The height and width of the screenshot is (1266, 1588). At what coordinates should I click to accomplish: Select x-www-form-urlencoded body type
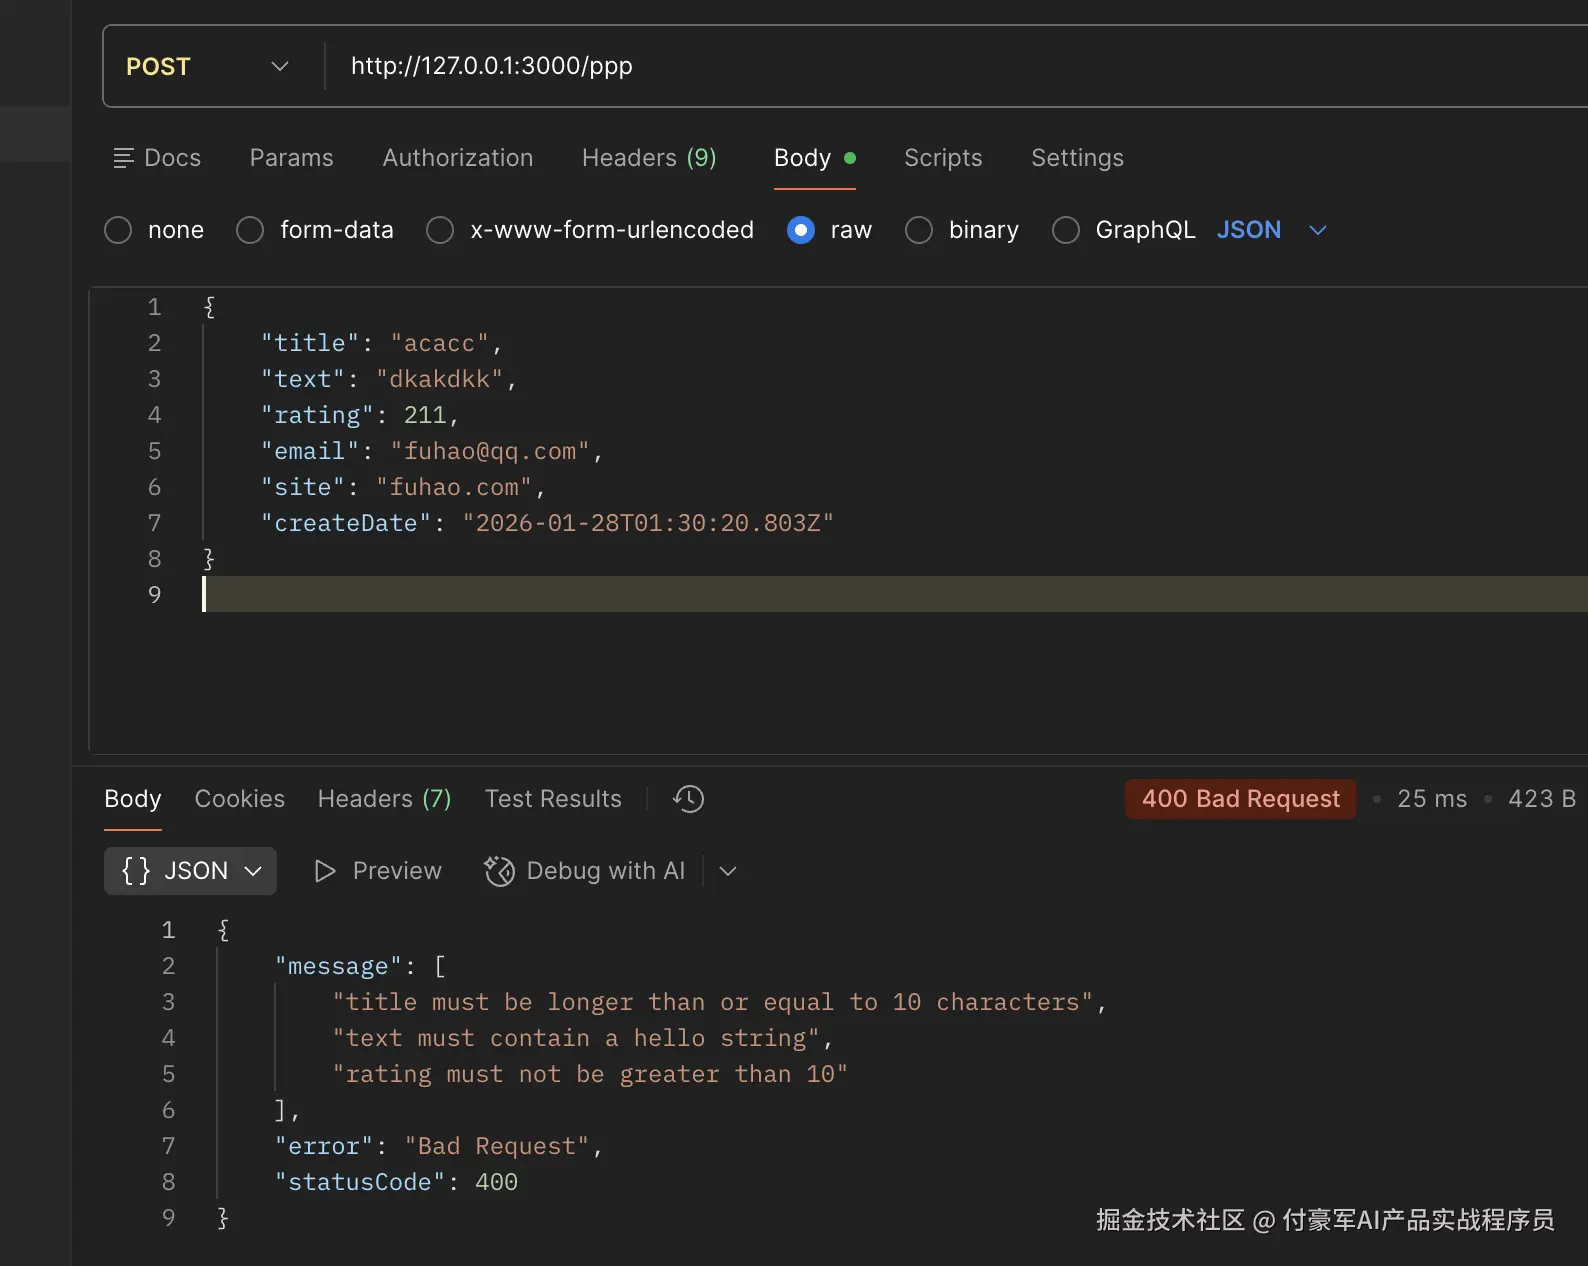(x=440, y=230)
